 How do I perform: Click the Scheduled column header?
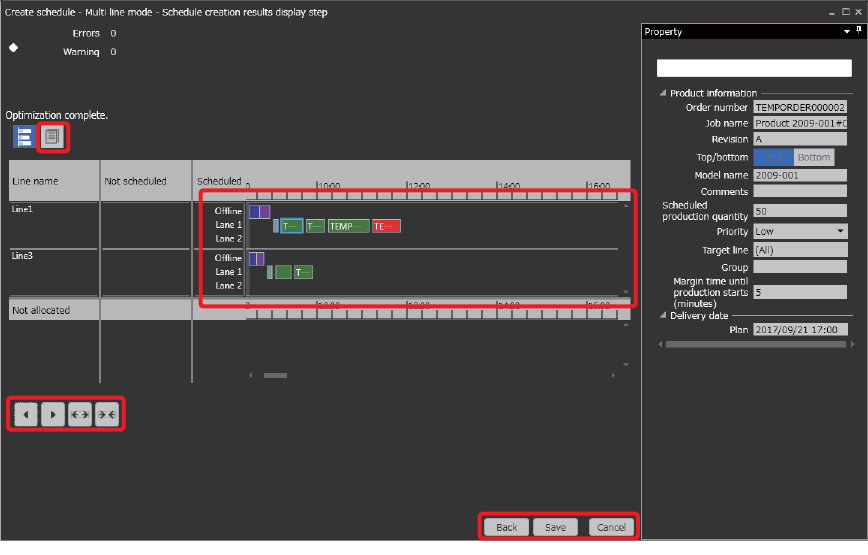point(219,181)
